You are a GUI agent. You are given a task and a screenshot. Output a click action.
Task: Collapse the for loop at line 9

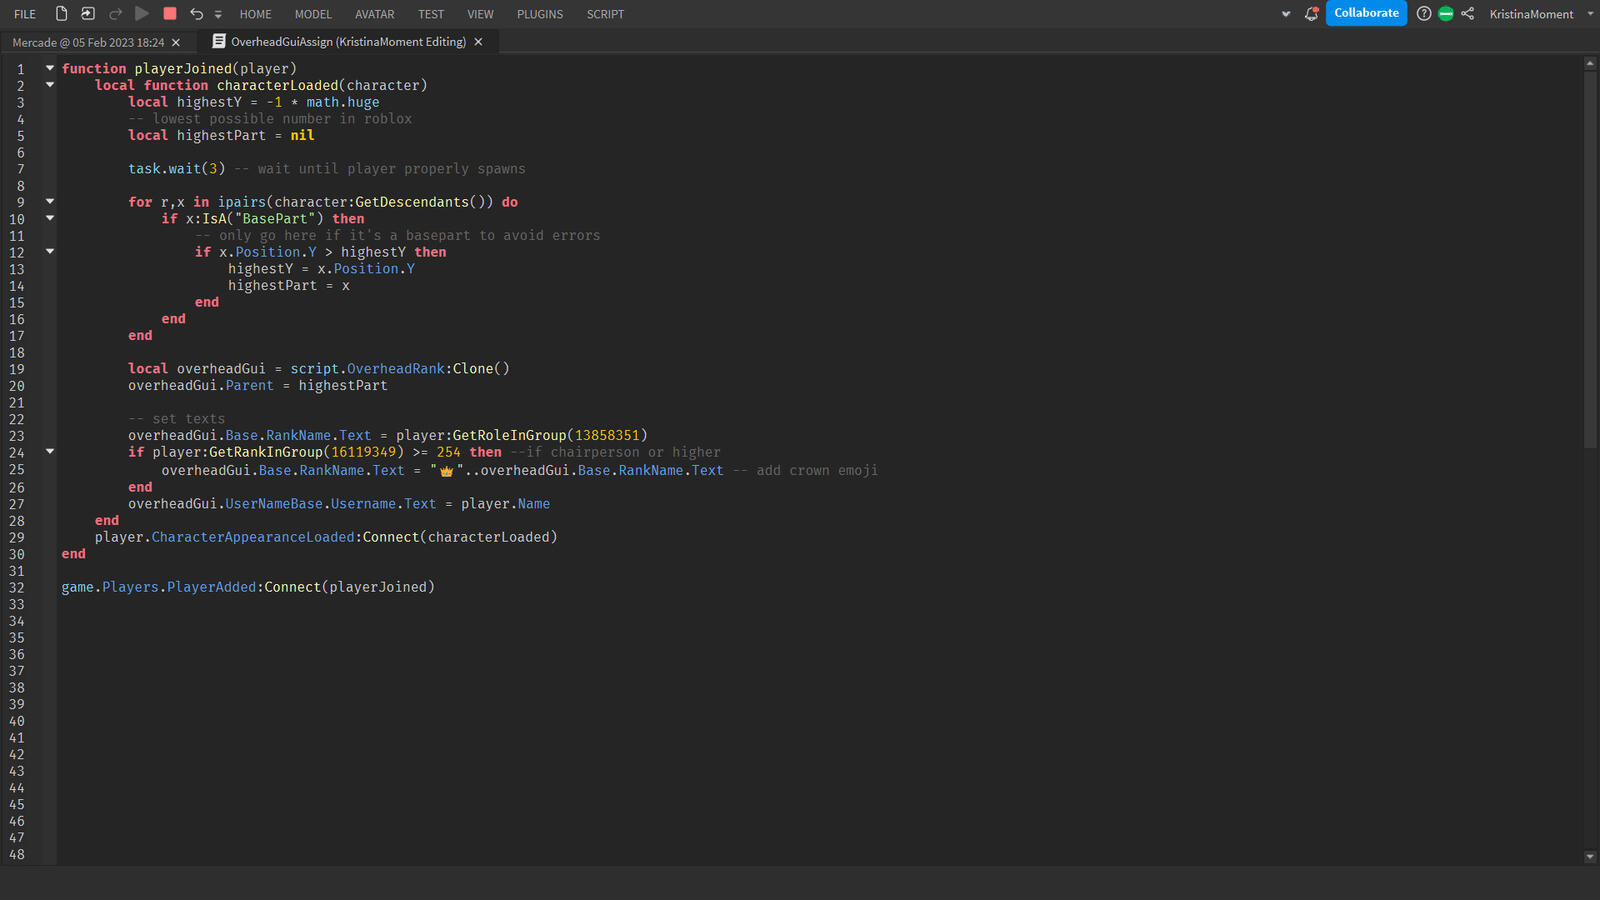point(49,201)
